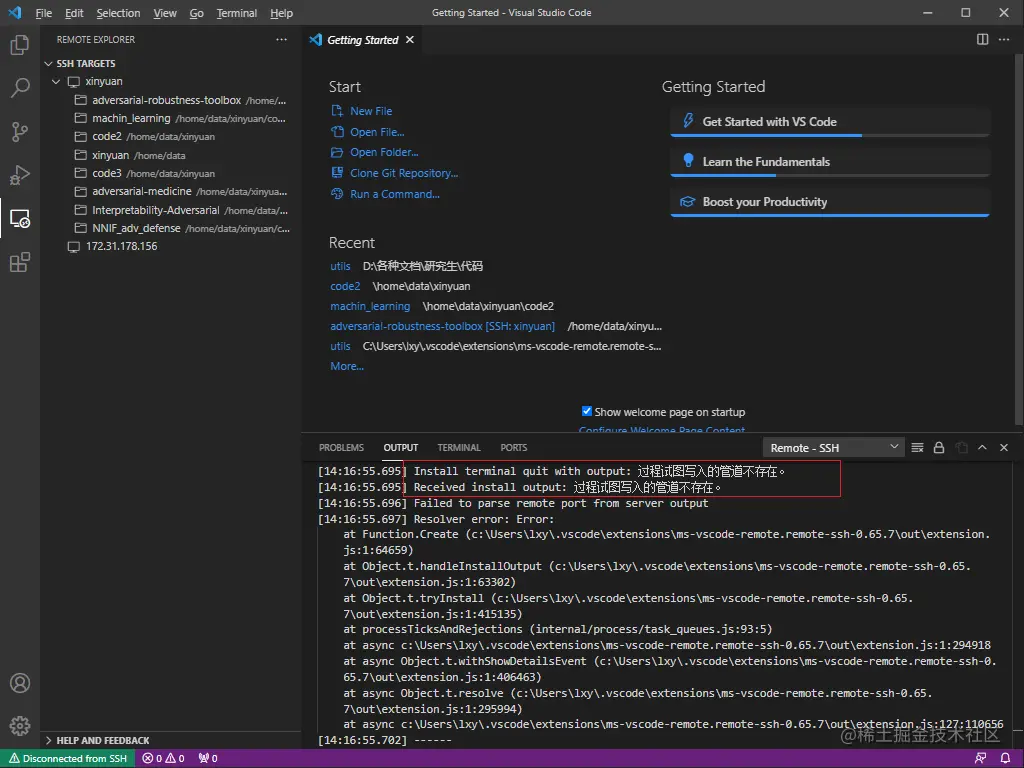1024x768 pixels.
Task: Maximize panel with the chevron-up icon
Action: point(982,448)
